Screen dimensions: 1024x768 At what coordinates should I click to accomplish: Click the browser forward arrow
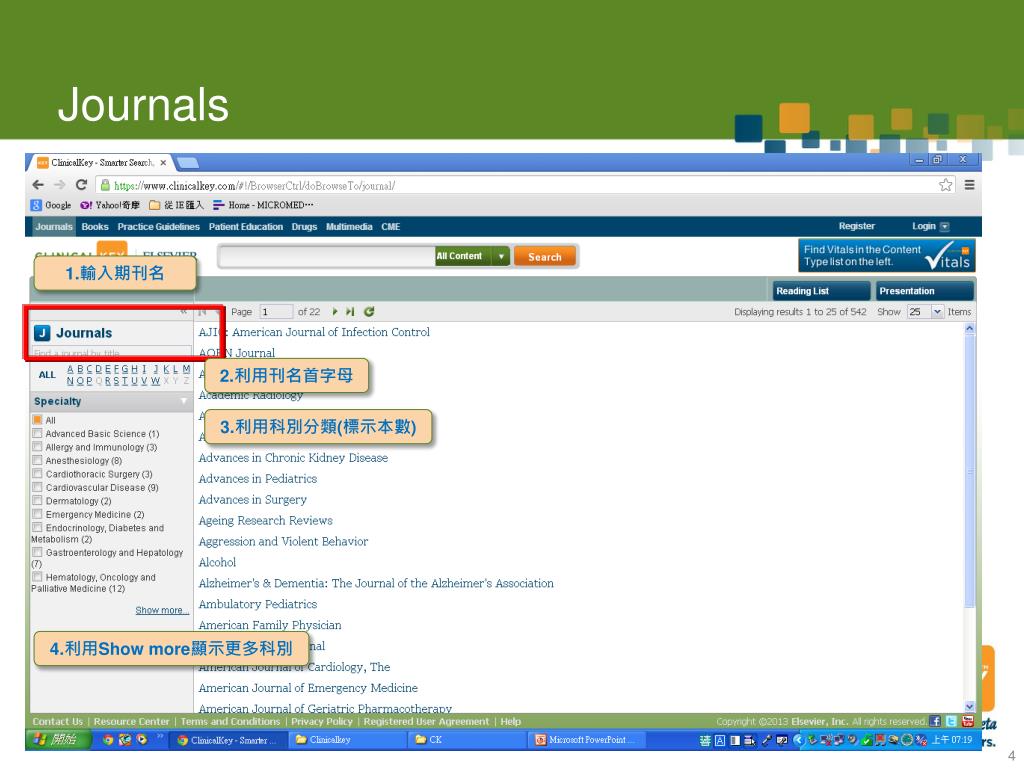[59, 185]
